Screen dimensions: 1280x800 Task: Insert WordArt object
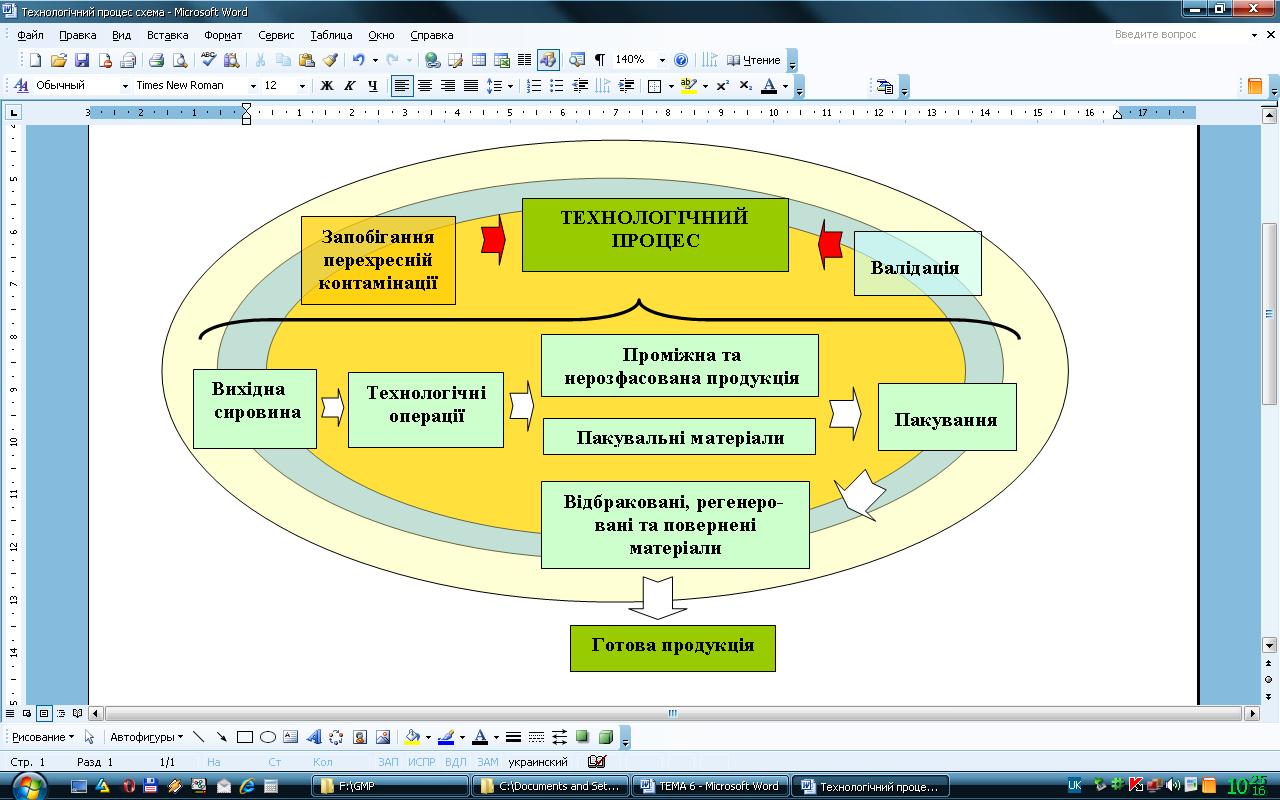(313, 737)
